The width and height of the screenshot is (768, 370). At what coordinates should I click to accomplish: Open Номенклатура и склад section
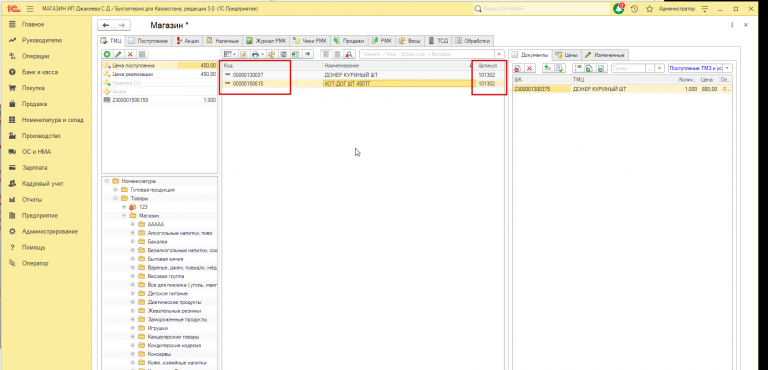(x=52, y=120)
